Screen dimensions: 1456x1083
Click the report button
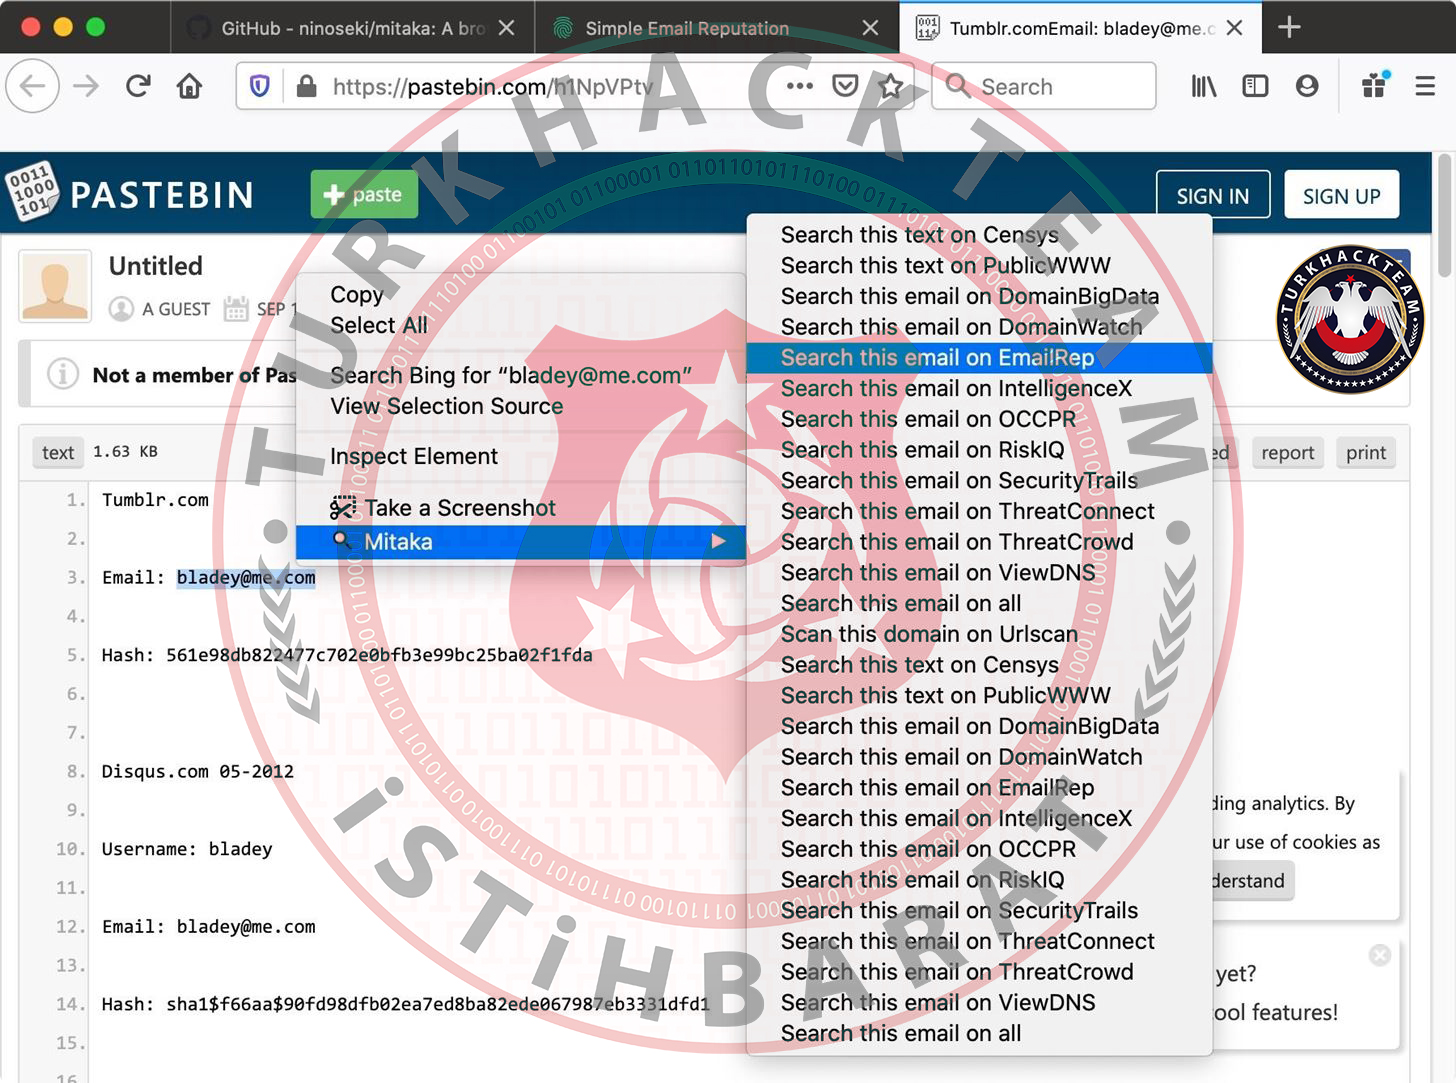[1287, 453]
